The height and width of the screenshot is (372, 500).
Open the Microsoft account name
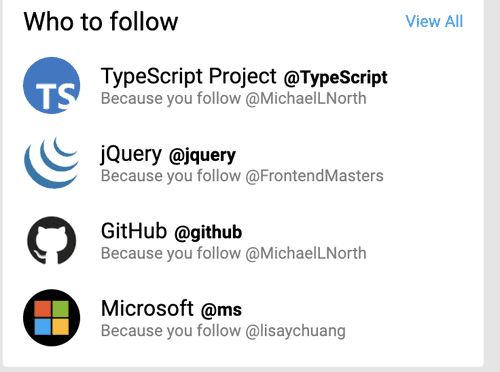point(147,308)
